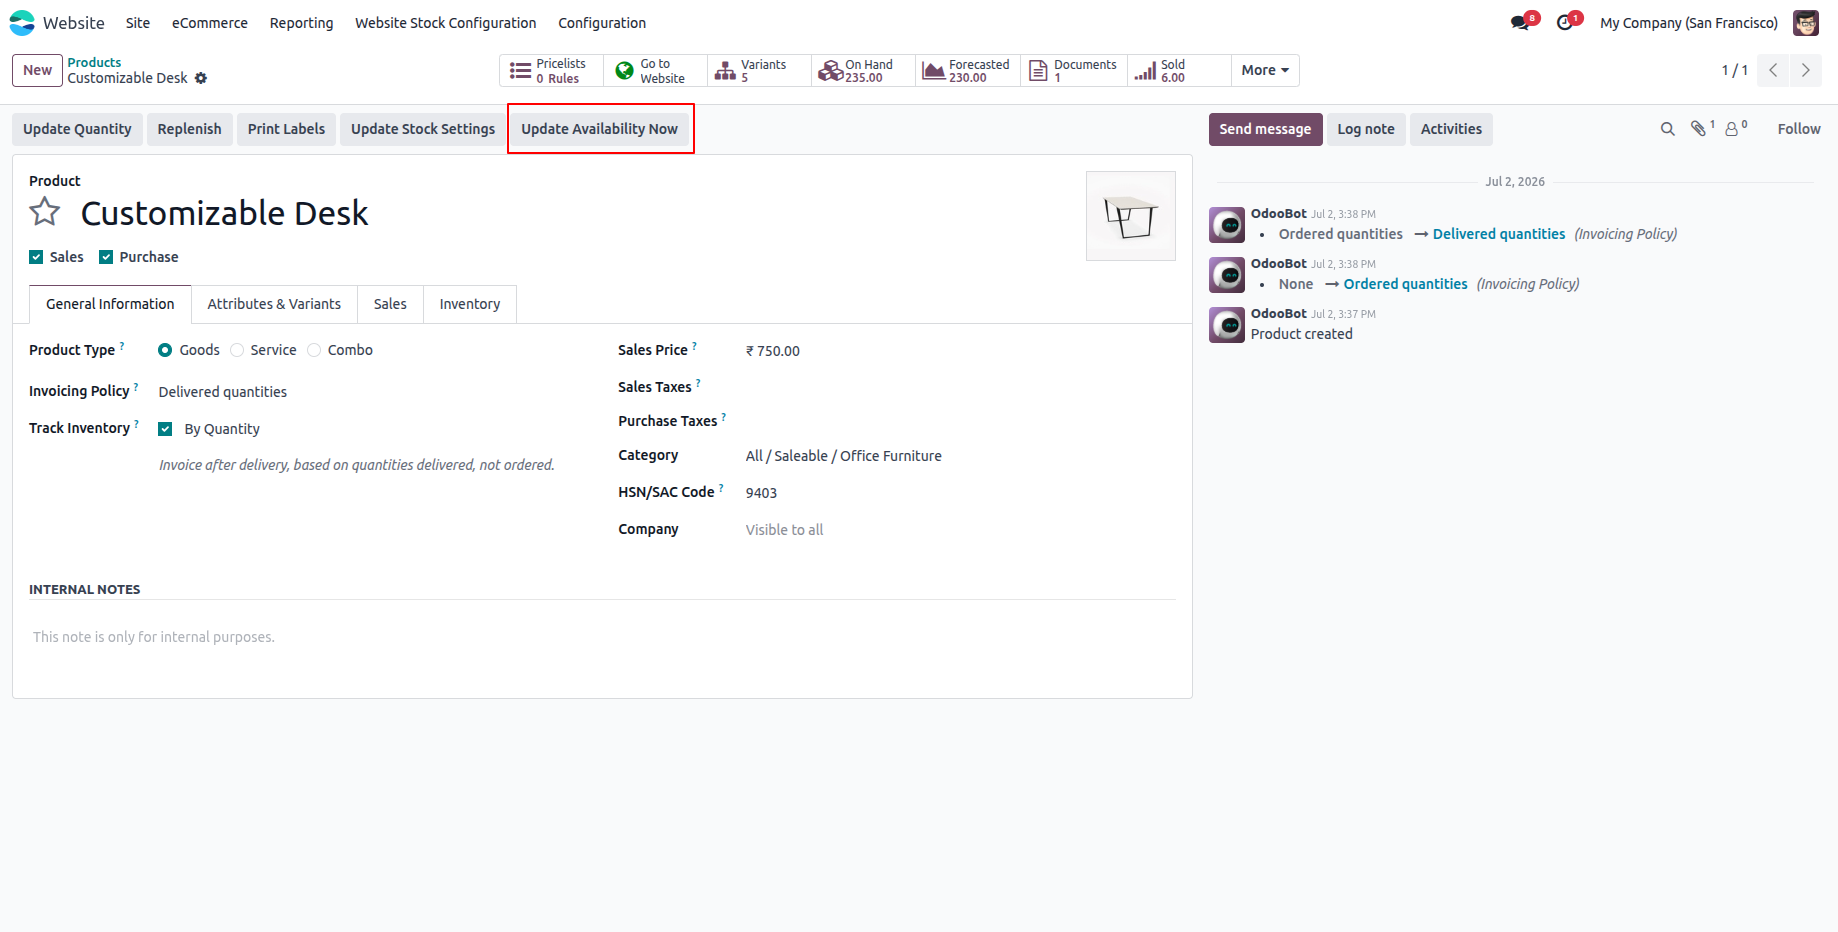
Task: Click Update Quantity button
Action: pos(77,129)
